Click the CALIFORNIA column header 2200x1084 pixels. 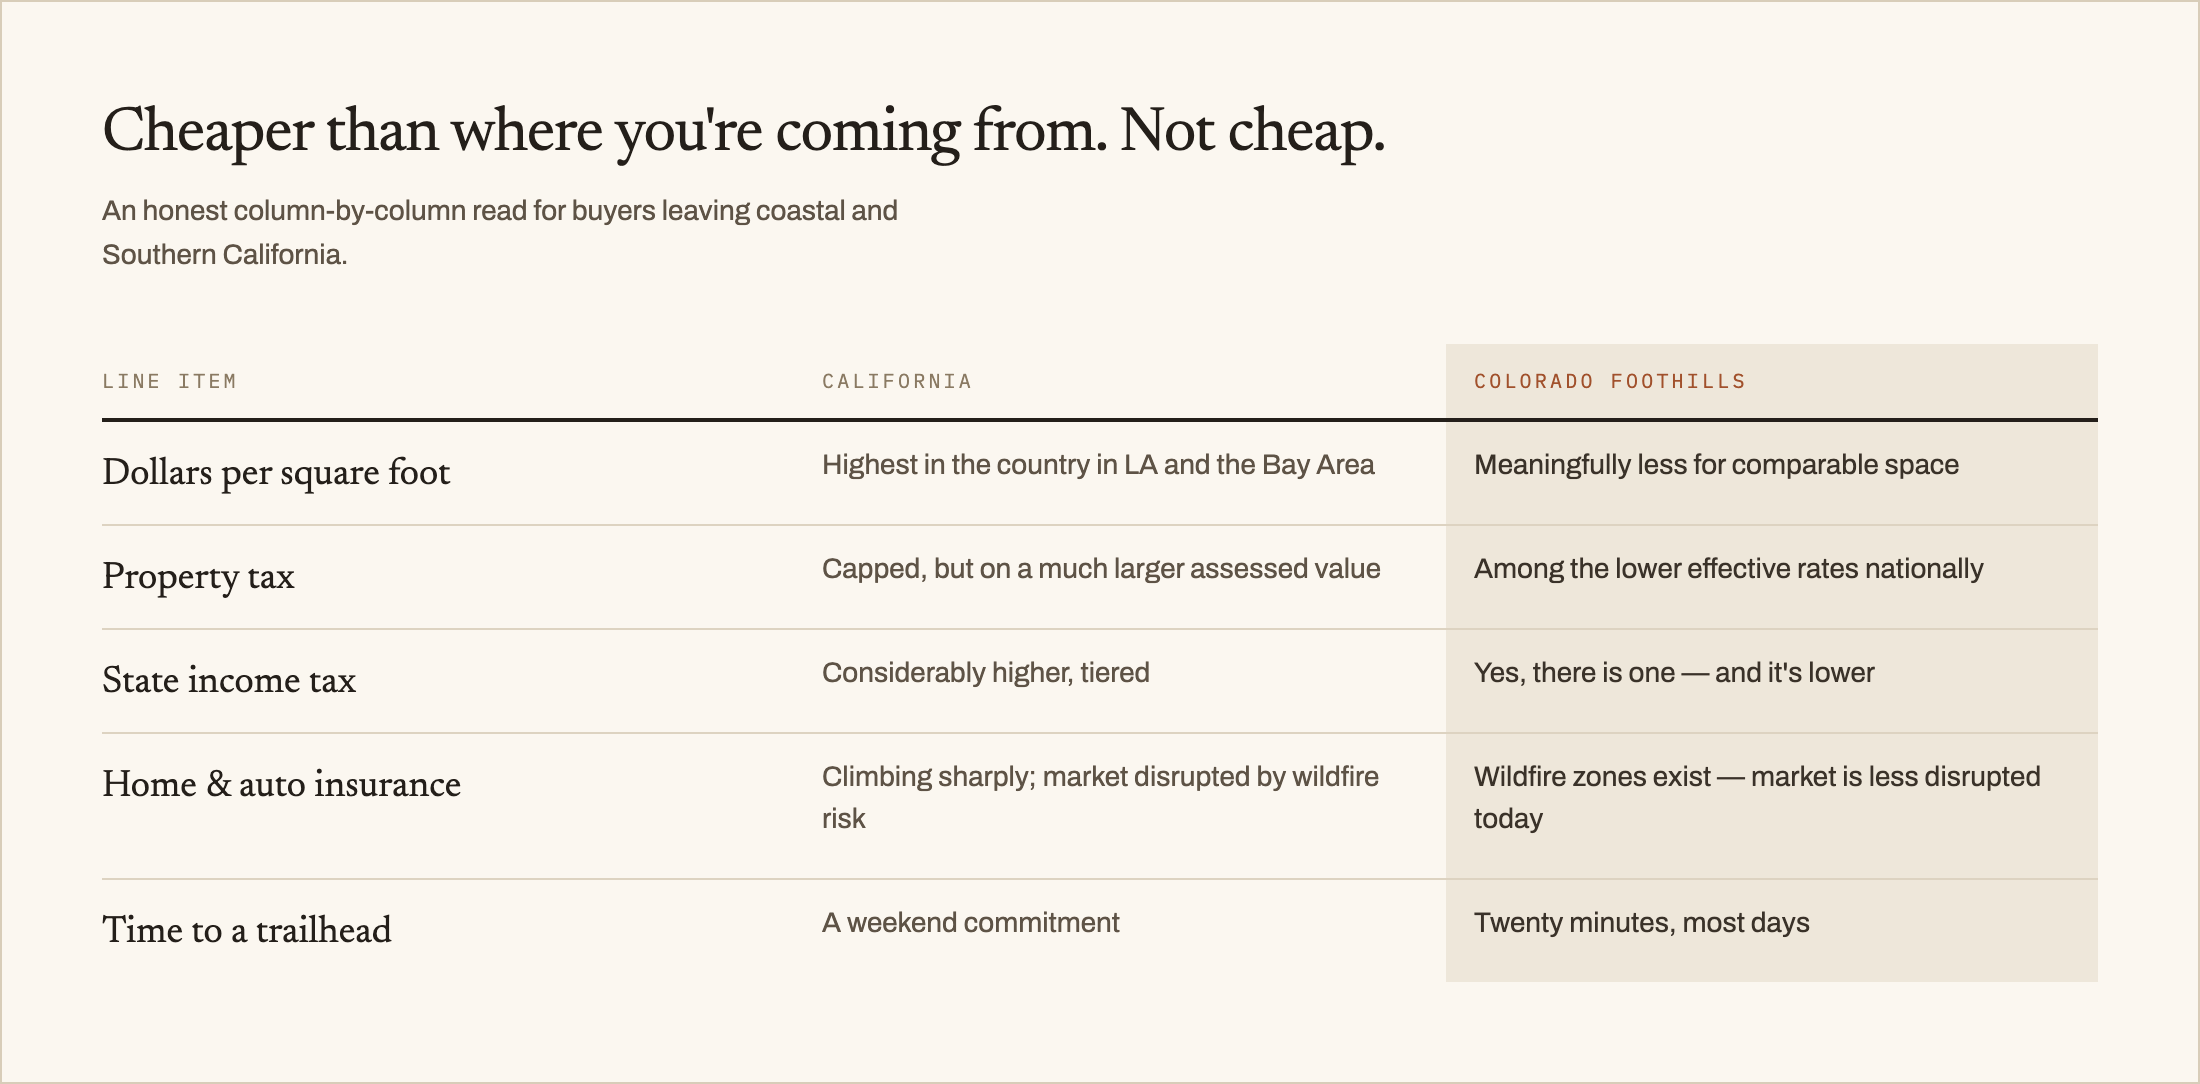click(x=897, y=381)
